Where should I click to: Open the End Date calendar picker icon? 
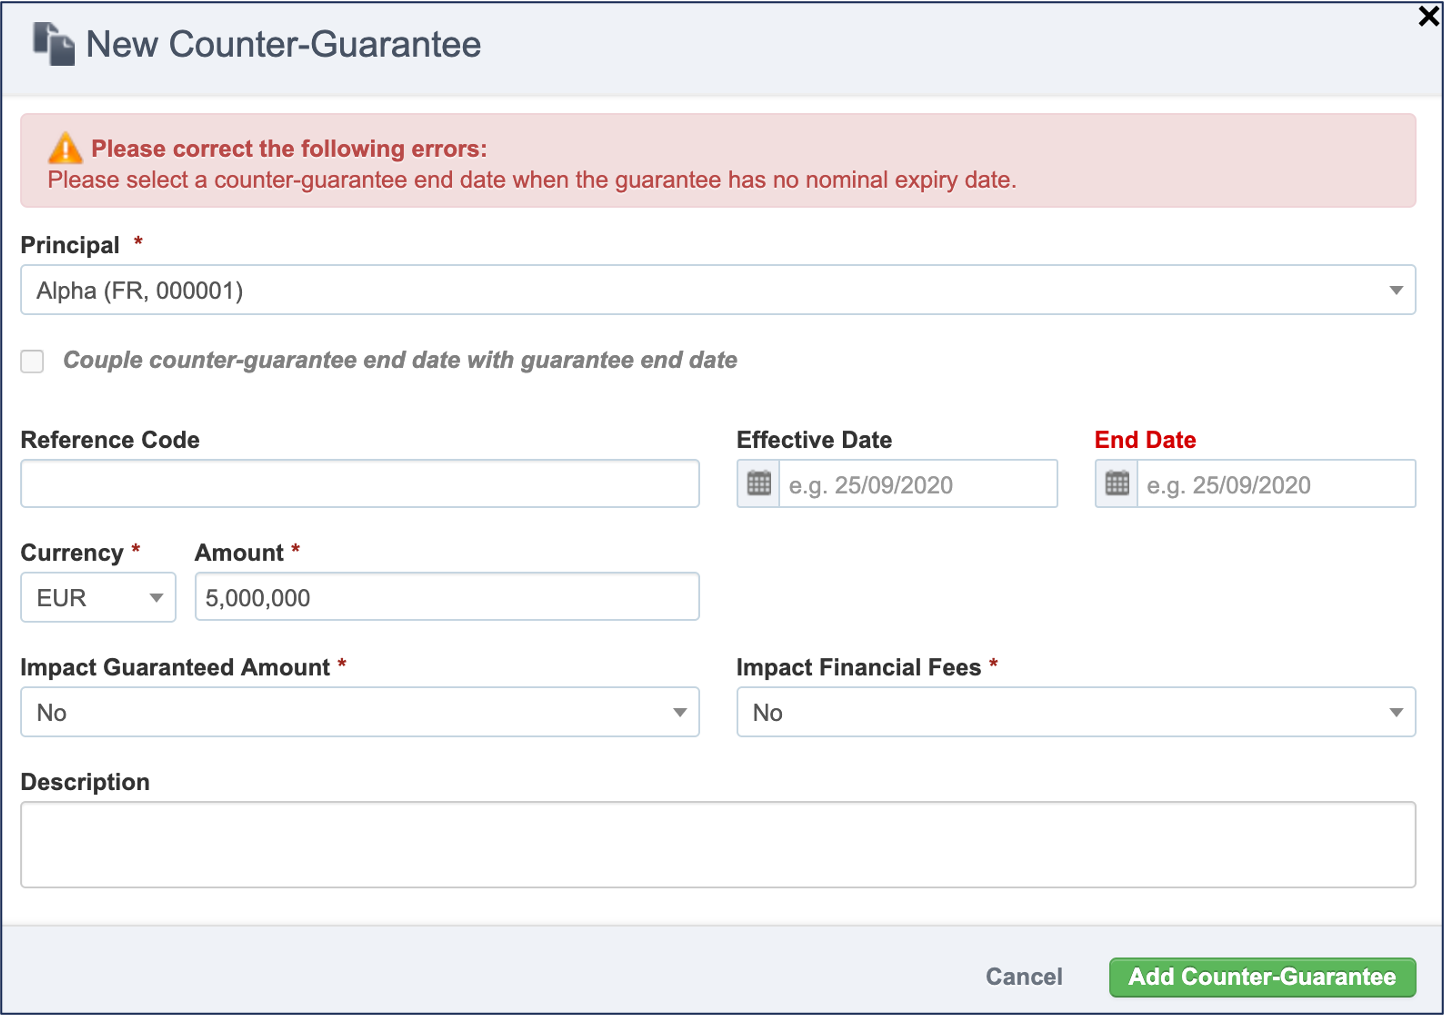pyautogui.click(x=1117, y=484)
